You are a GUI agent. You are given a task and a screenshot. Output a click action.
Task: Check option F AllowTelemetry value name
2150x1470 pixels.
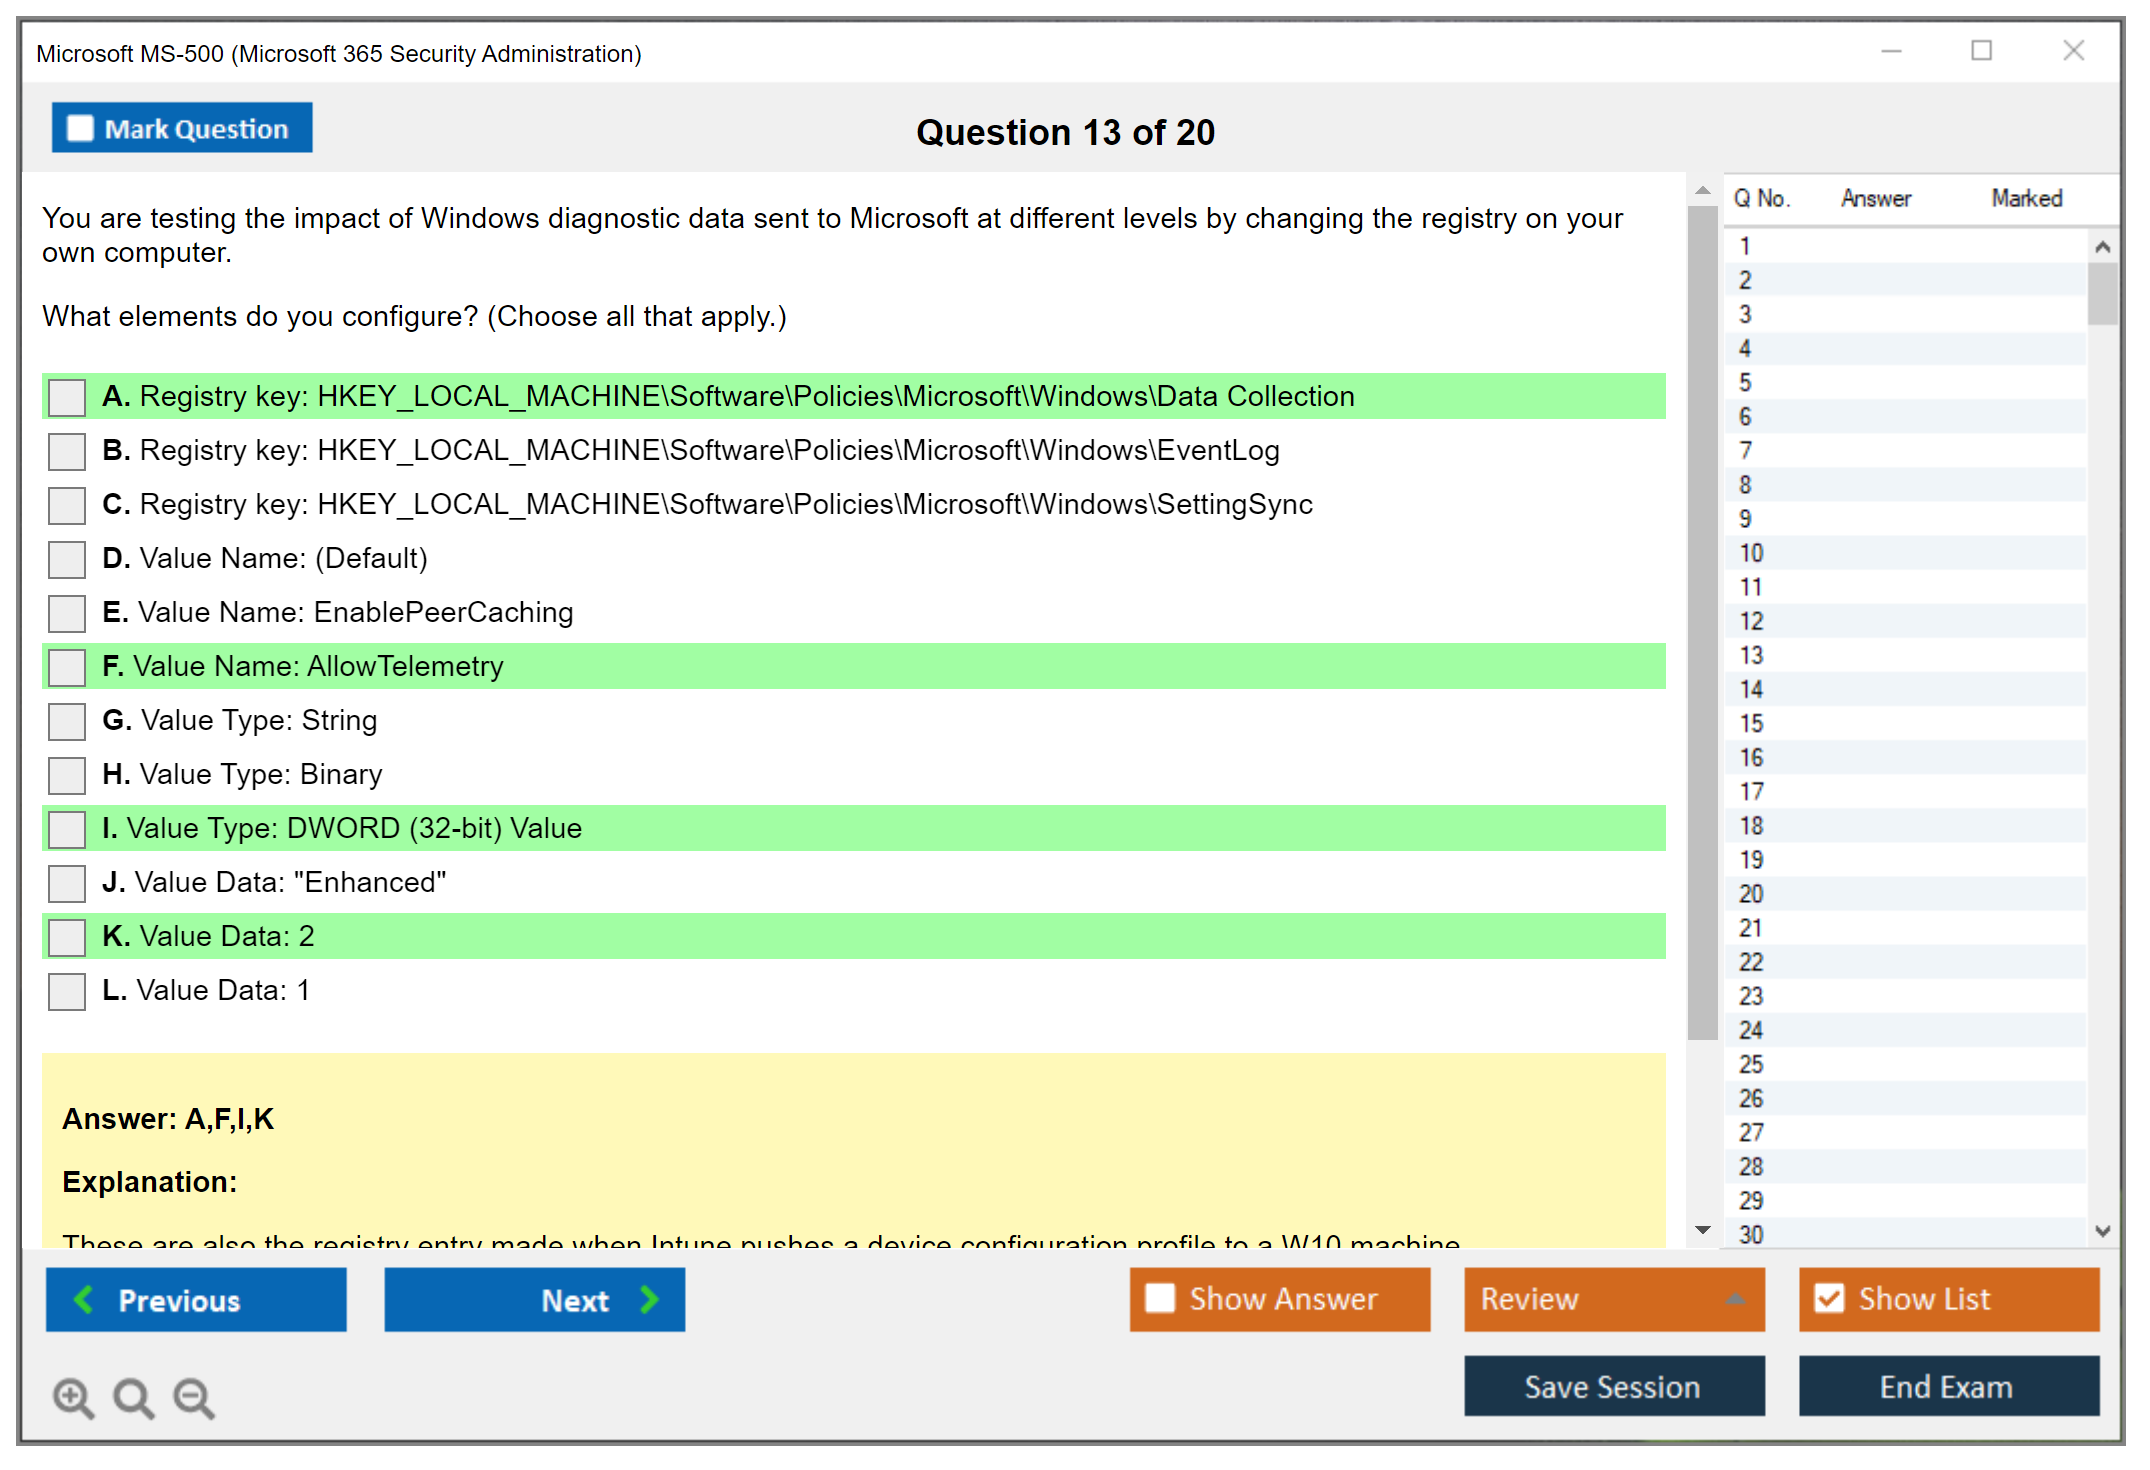pyautogui.click(x=67, y=667)
